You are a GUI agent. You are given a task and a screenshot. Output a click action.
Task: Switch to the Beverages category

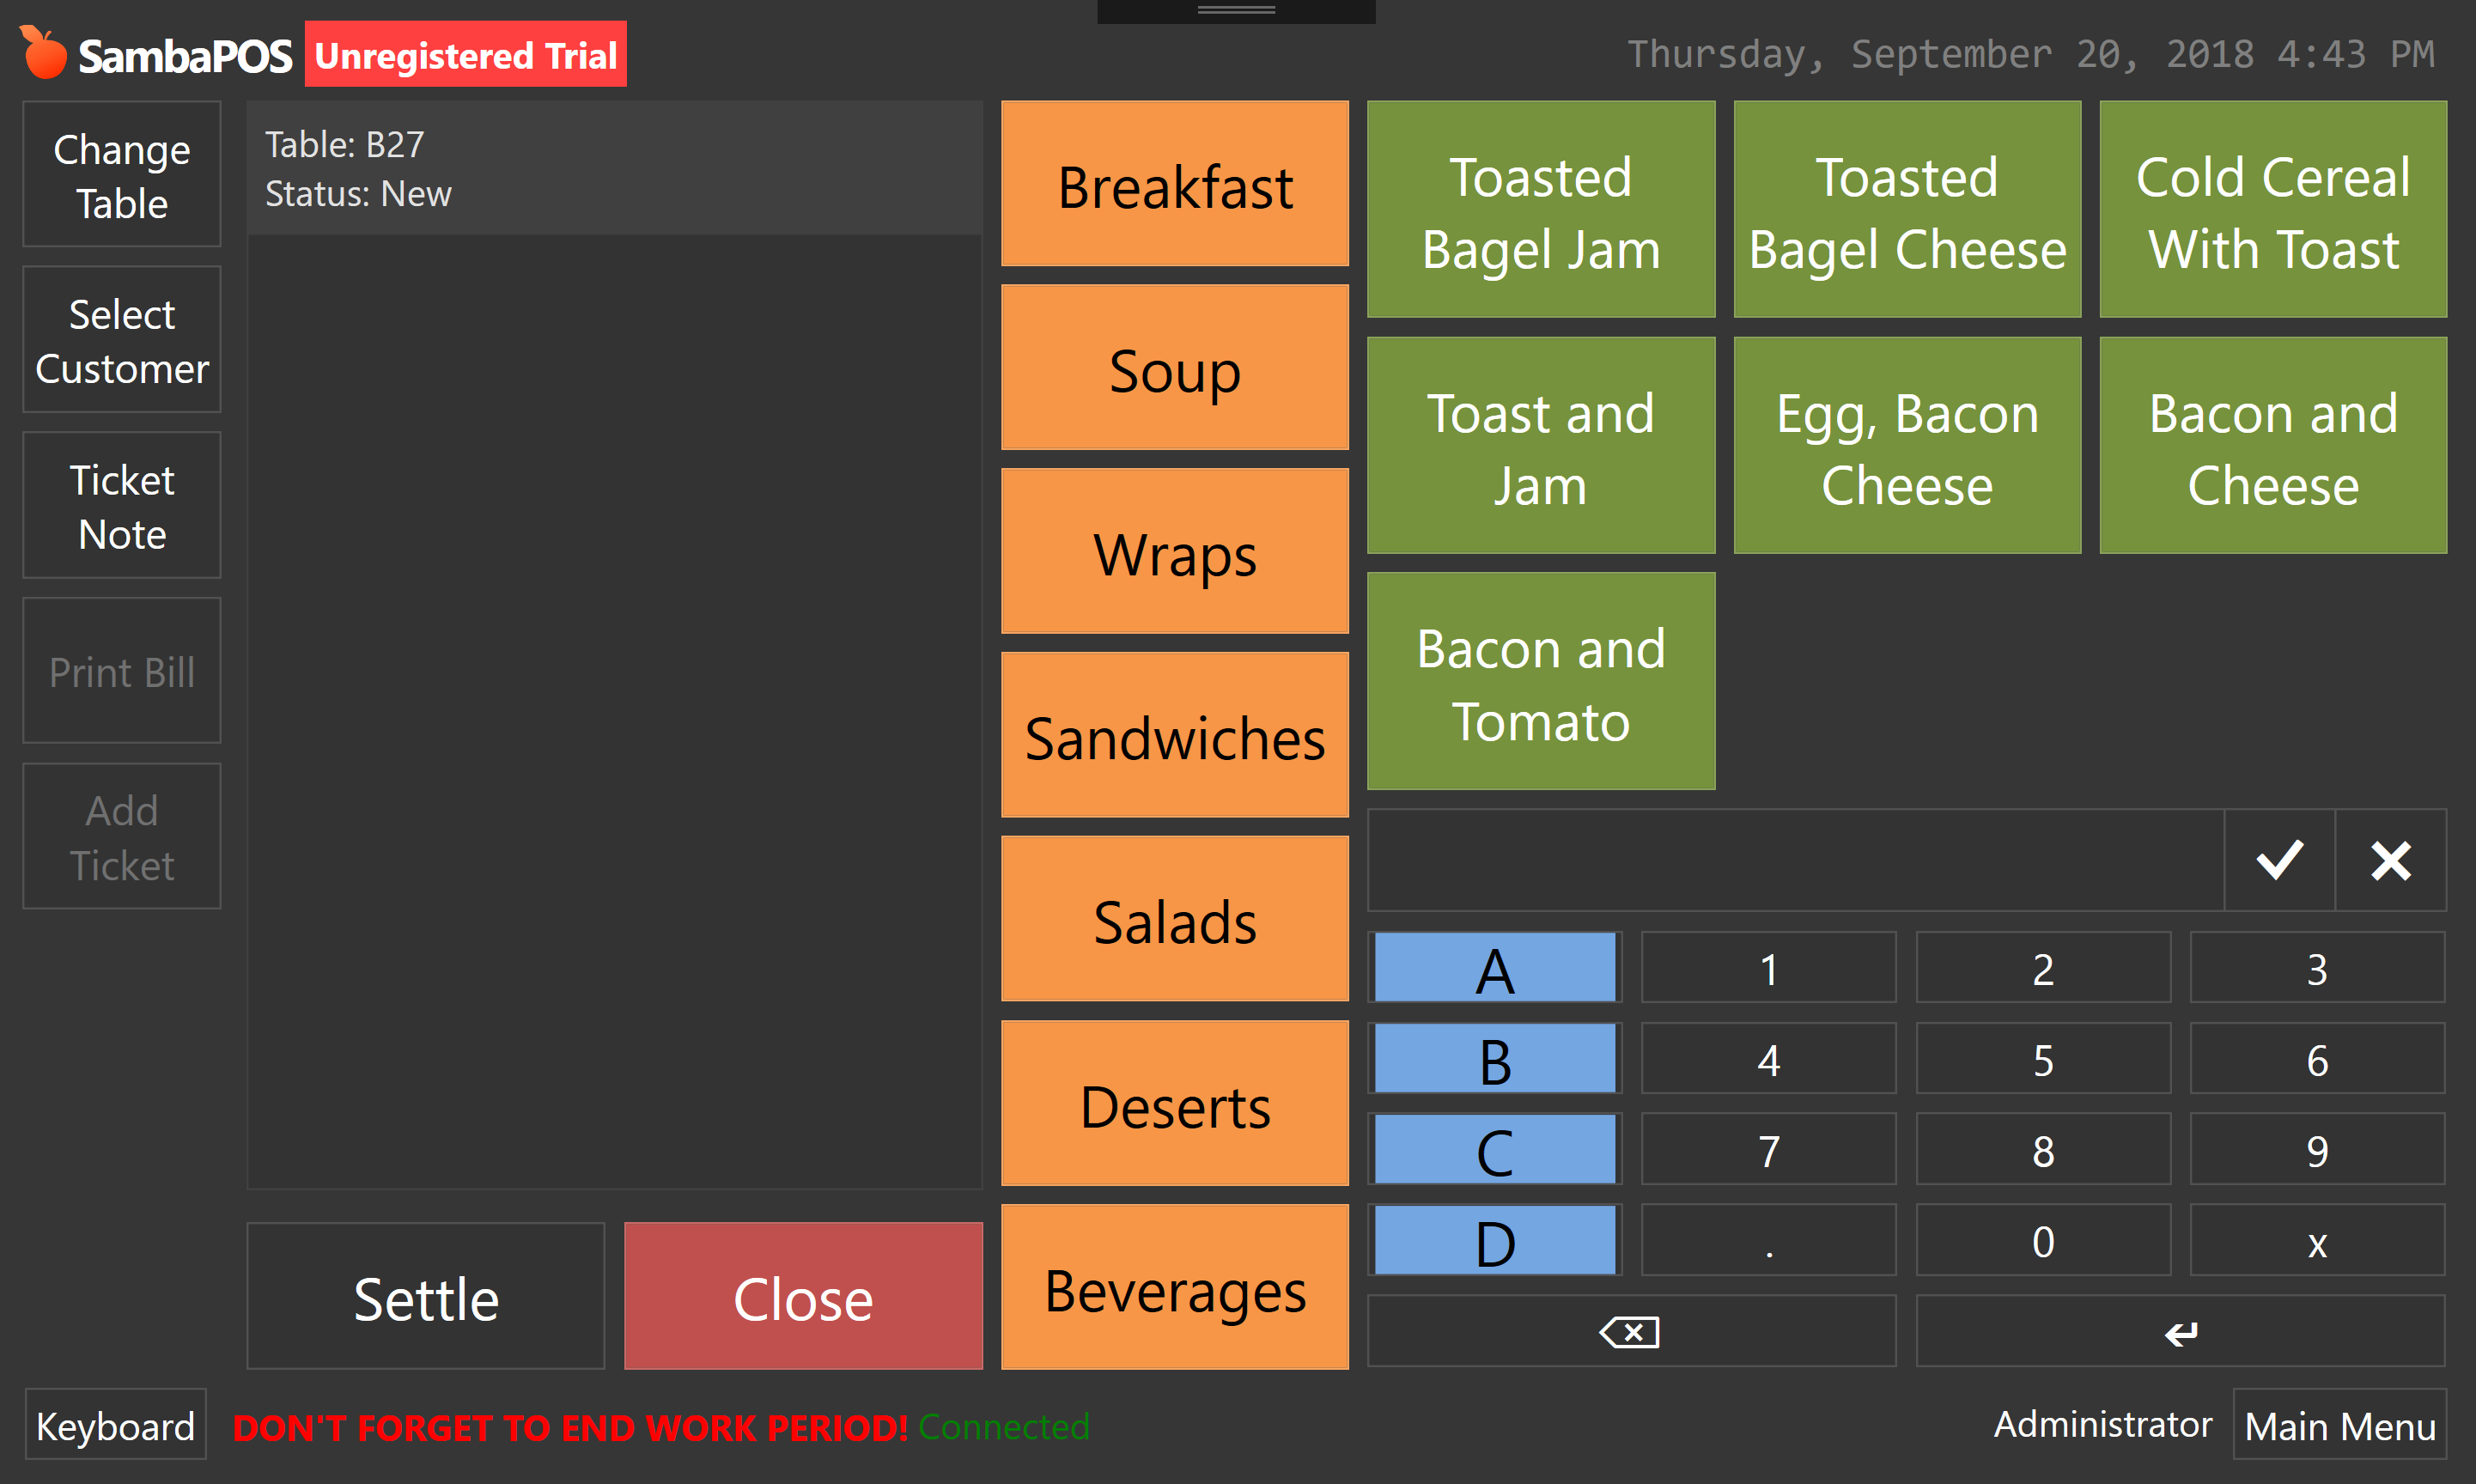pos(1174,1288)
